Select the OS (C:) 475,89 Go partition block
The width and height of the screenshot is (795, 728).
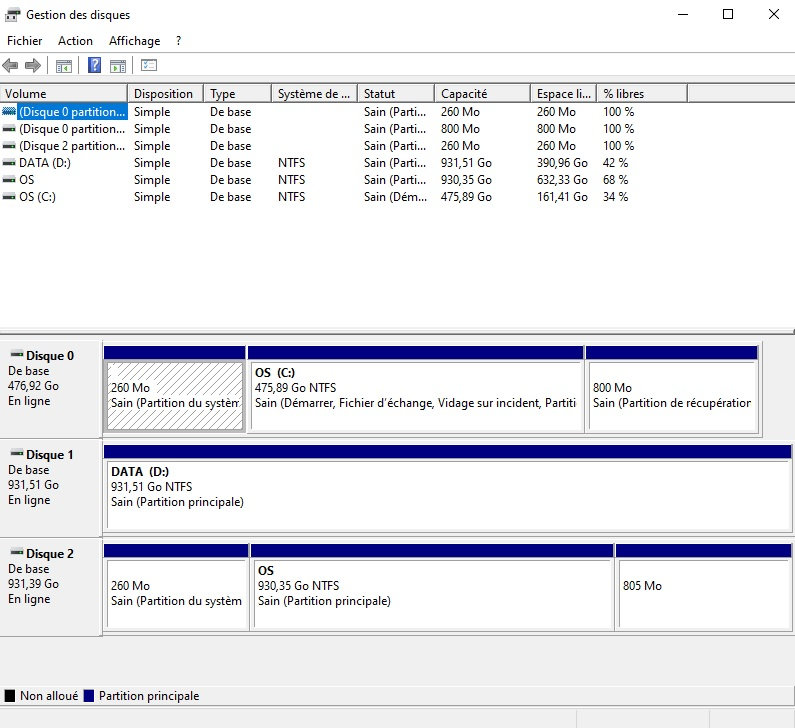(415, 395)
